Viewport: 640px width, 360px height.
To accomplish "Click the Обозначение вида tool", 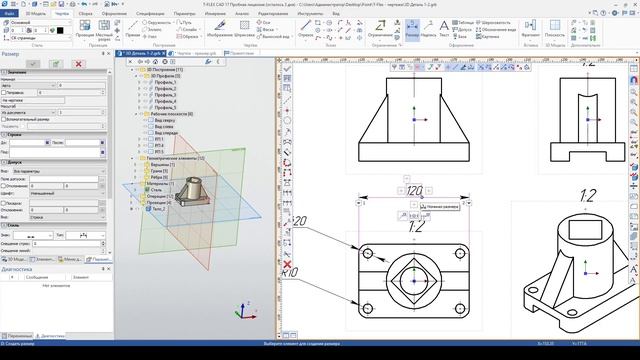I will (496, 30).
